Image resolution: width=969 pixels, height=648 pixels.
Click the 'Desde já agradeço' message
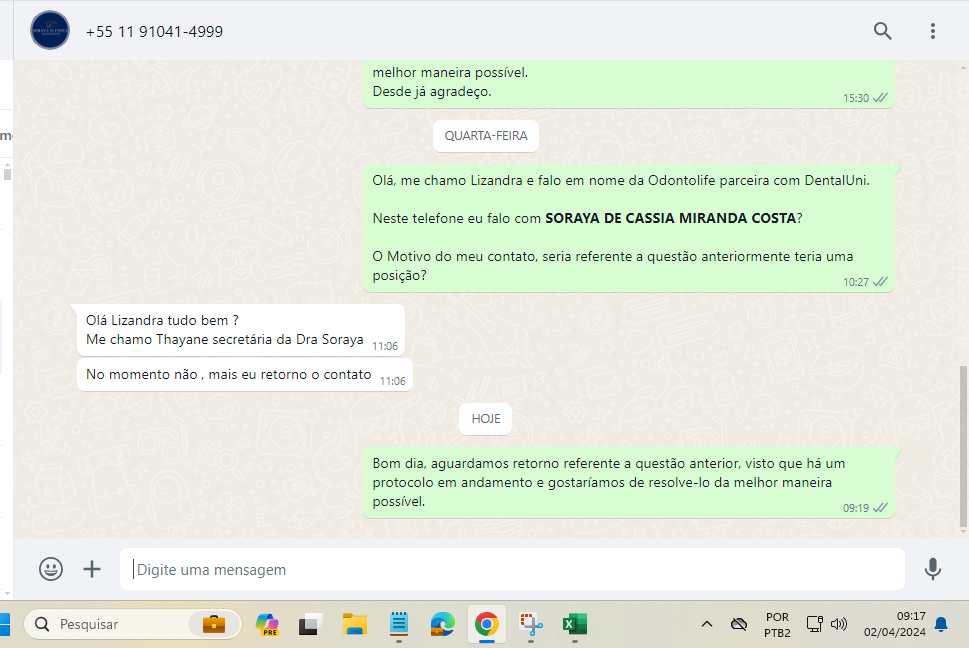point(629,85)
